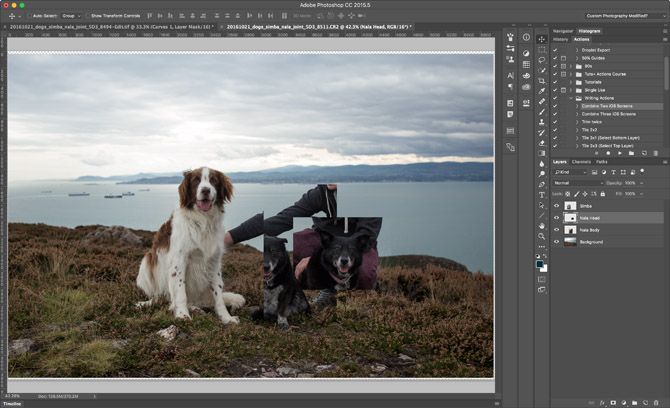Viewport: 670px width, 408px height.
Task: Select the Eyedropper tool
Action: (541, 91)
